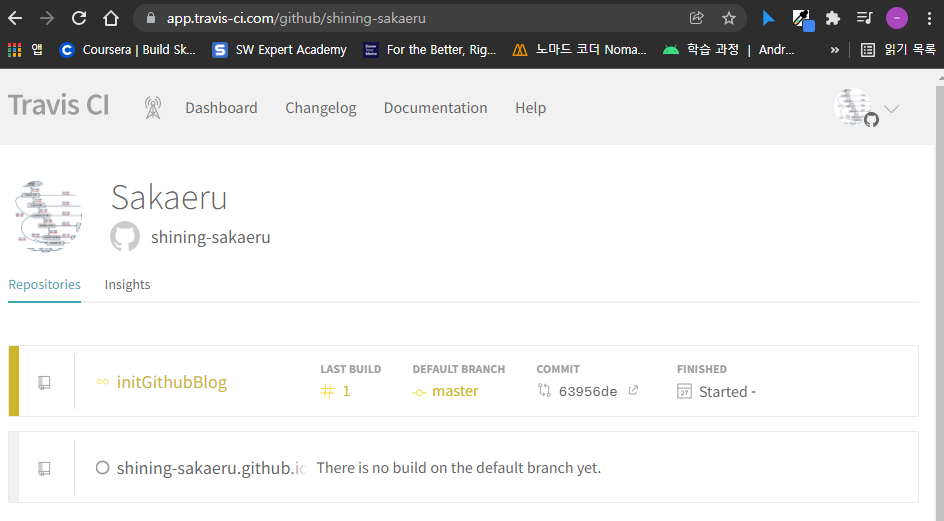Click repo icon beside shining-sakaeru.github.io
This screenshot has height=521, width=944.
(x=44, y=469)
